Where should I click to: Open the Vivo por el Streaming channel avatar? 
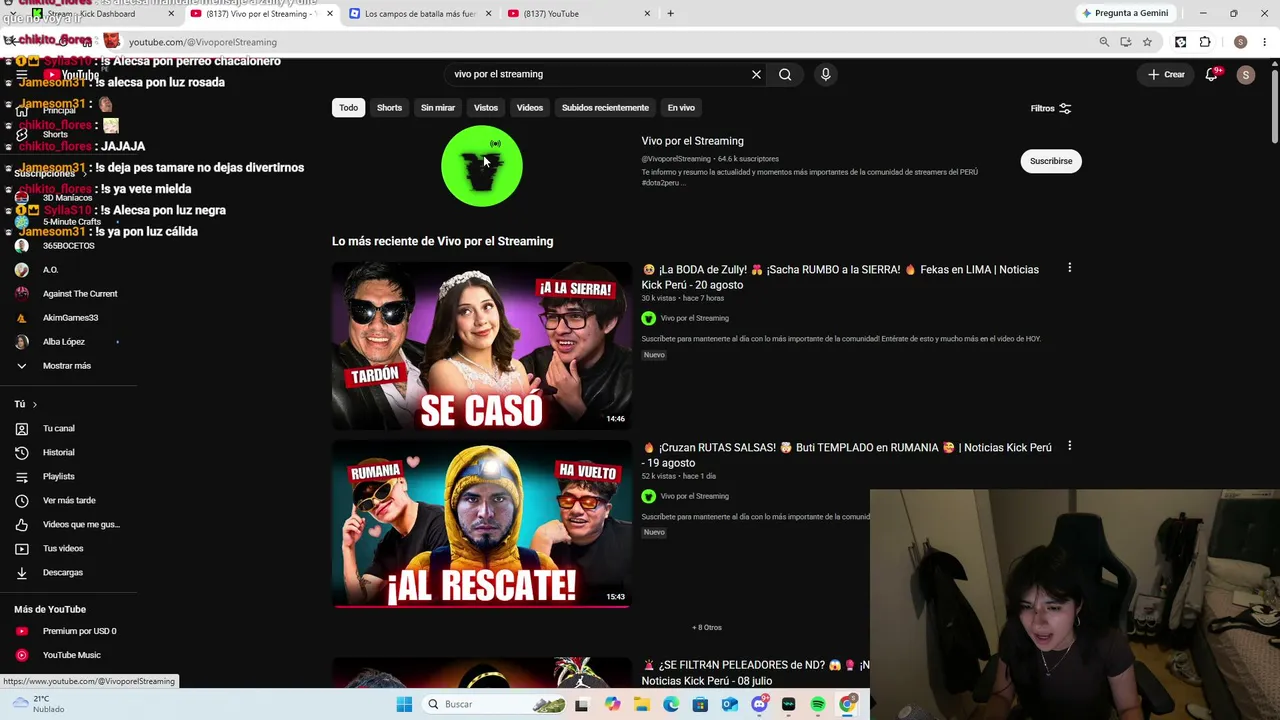point(482,166)
